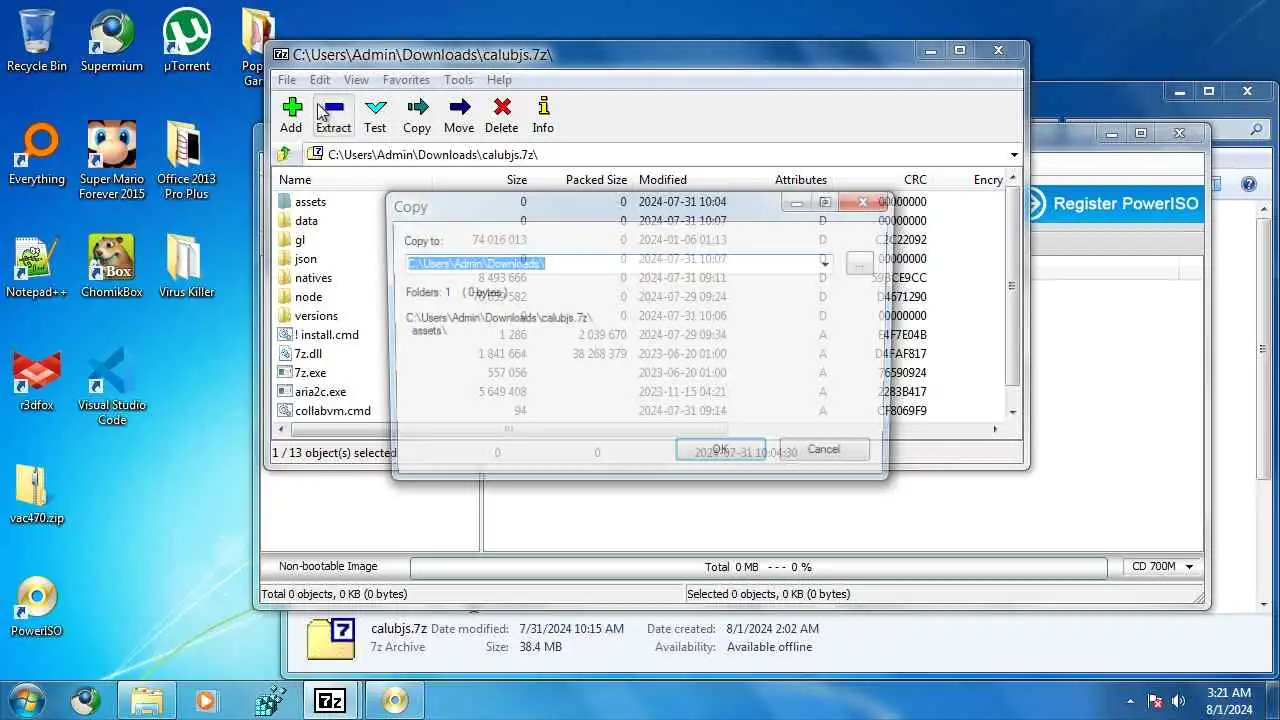Click Cancel in the Copy dialog
Viewport: 1280px width, 720px height.
(824, 450)
